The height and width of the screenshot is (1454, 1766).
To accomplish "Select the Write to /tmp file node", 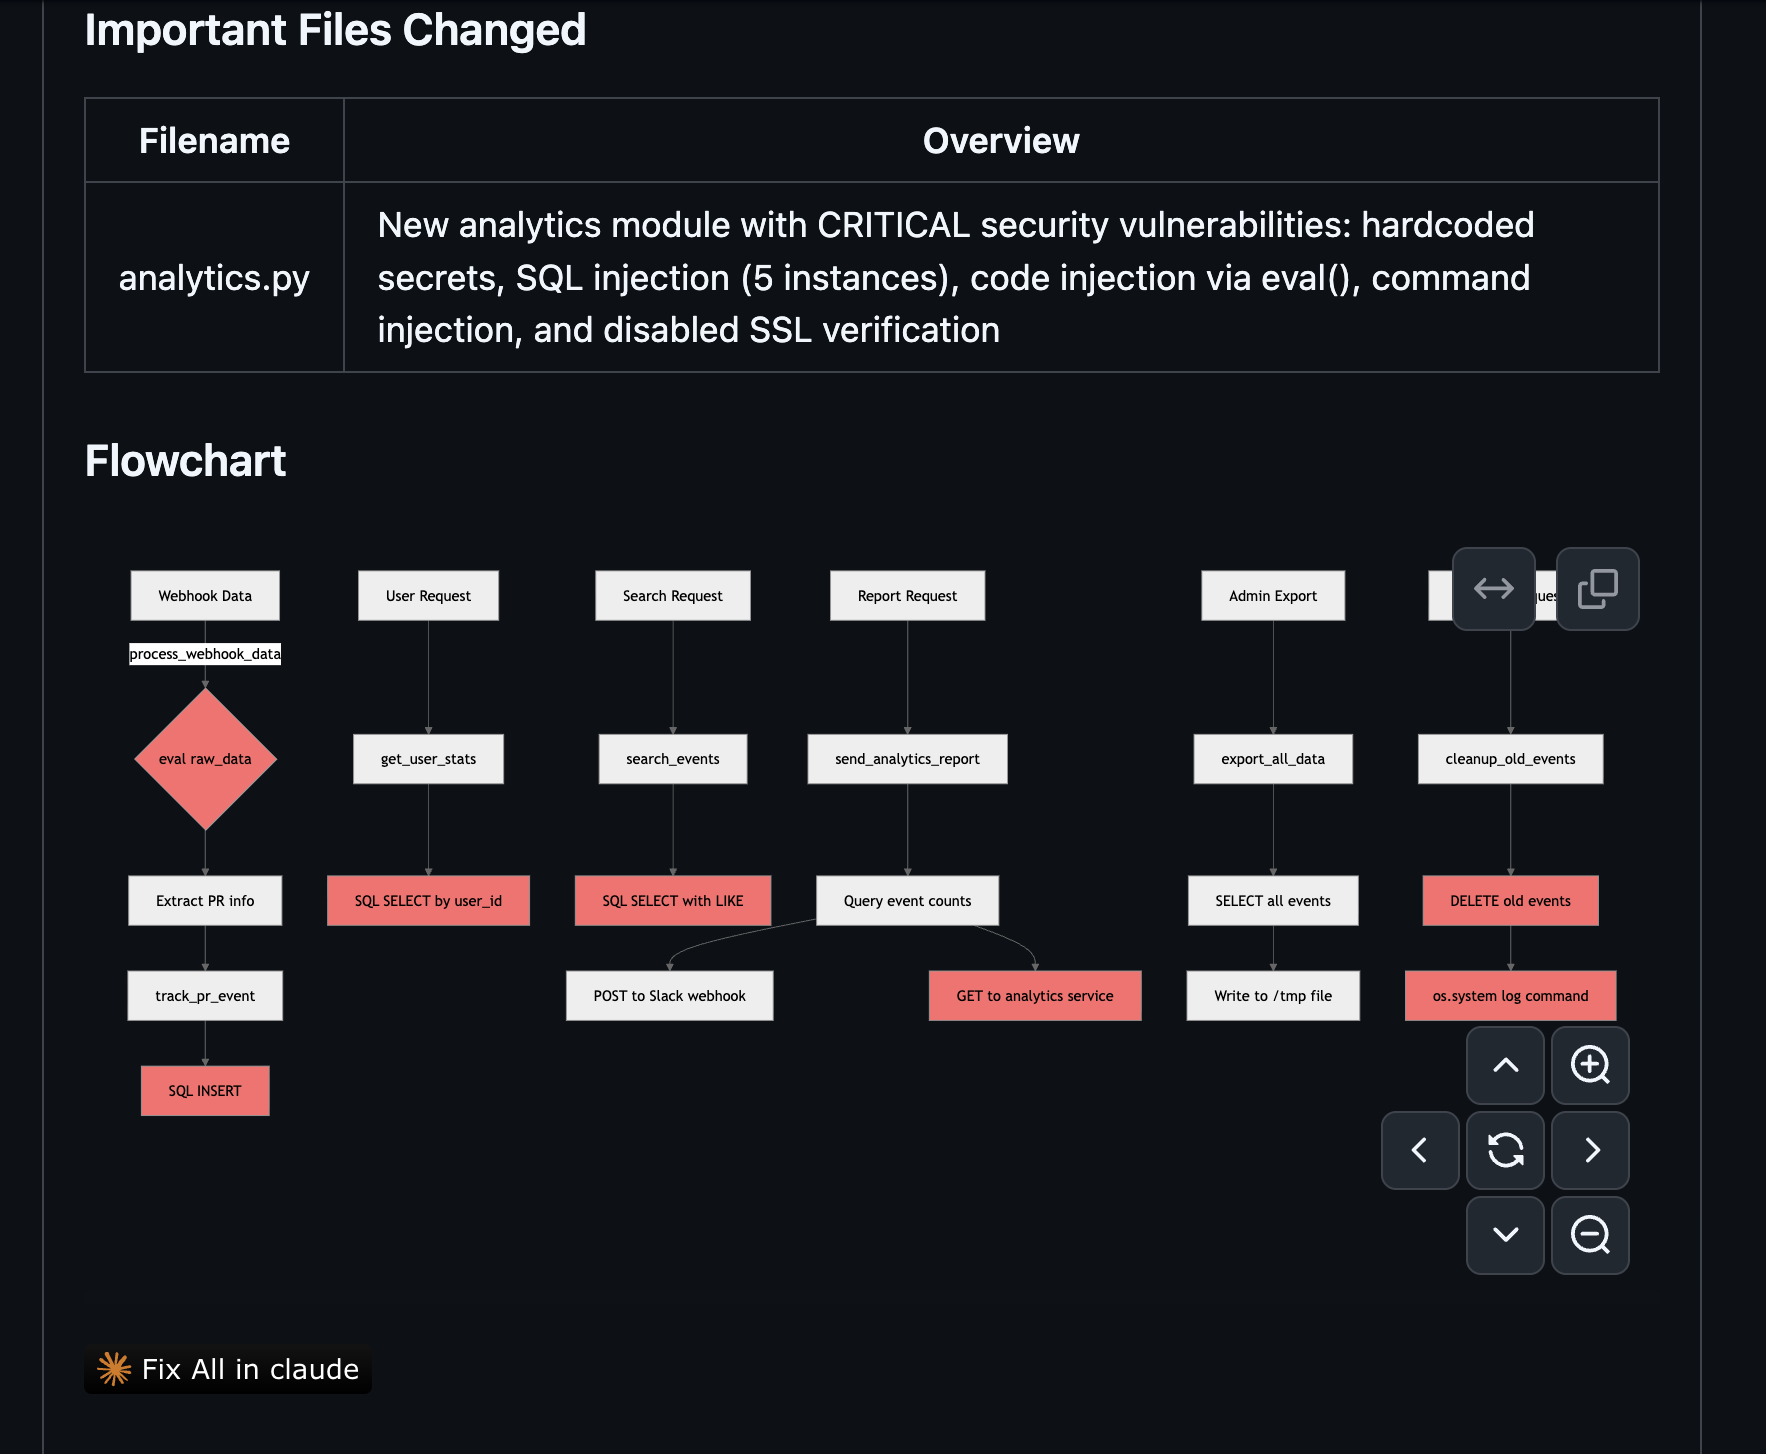I will (x=1272, y=995).
